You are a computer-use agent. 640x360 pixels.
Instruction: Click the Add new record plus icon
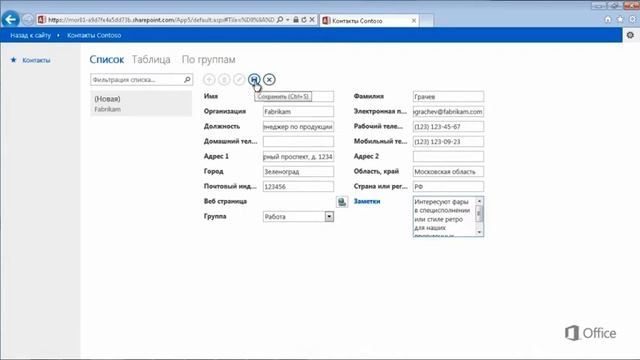209,80
